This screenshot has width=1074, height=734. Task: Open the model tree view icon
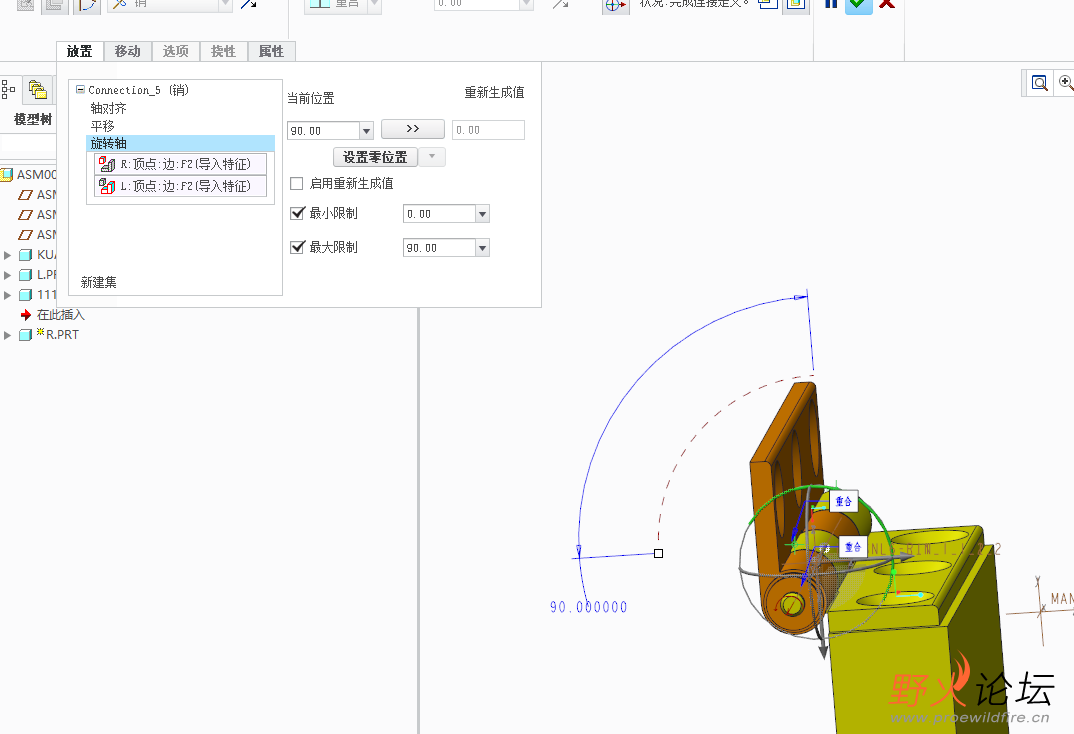point(9,90)
